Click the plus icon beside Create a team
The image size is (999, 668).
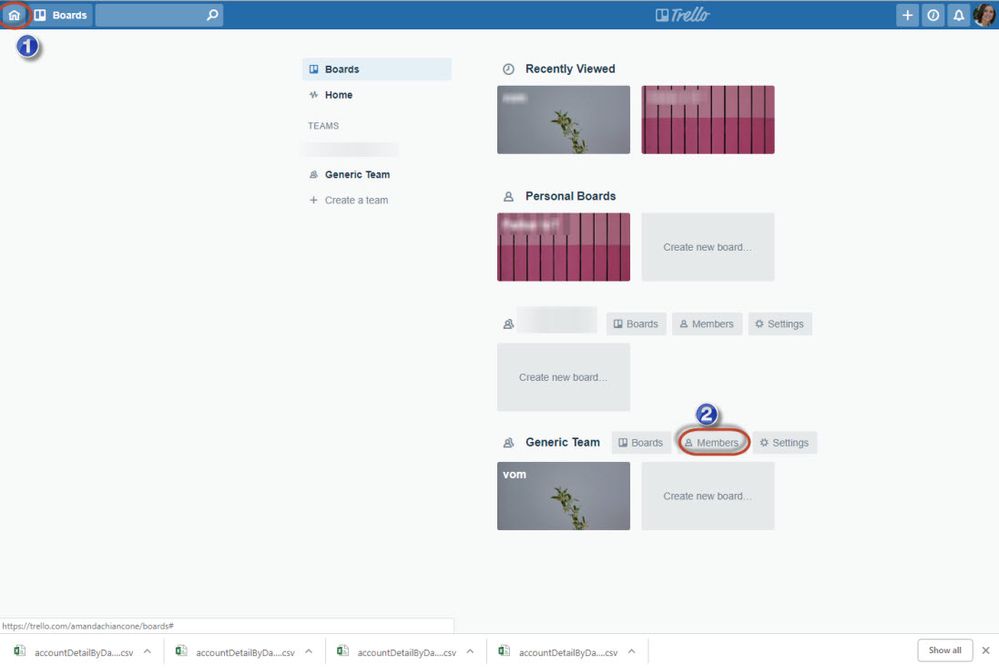[x=313, y=200]
